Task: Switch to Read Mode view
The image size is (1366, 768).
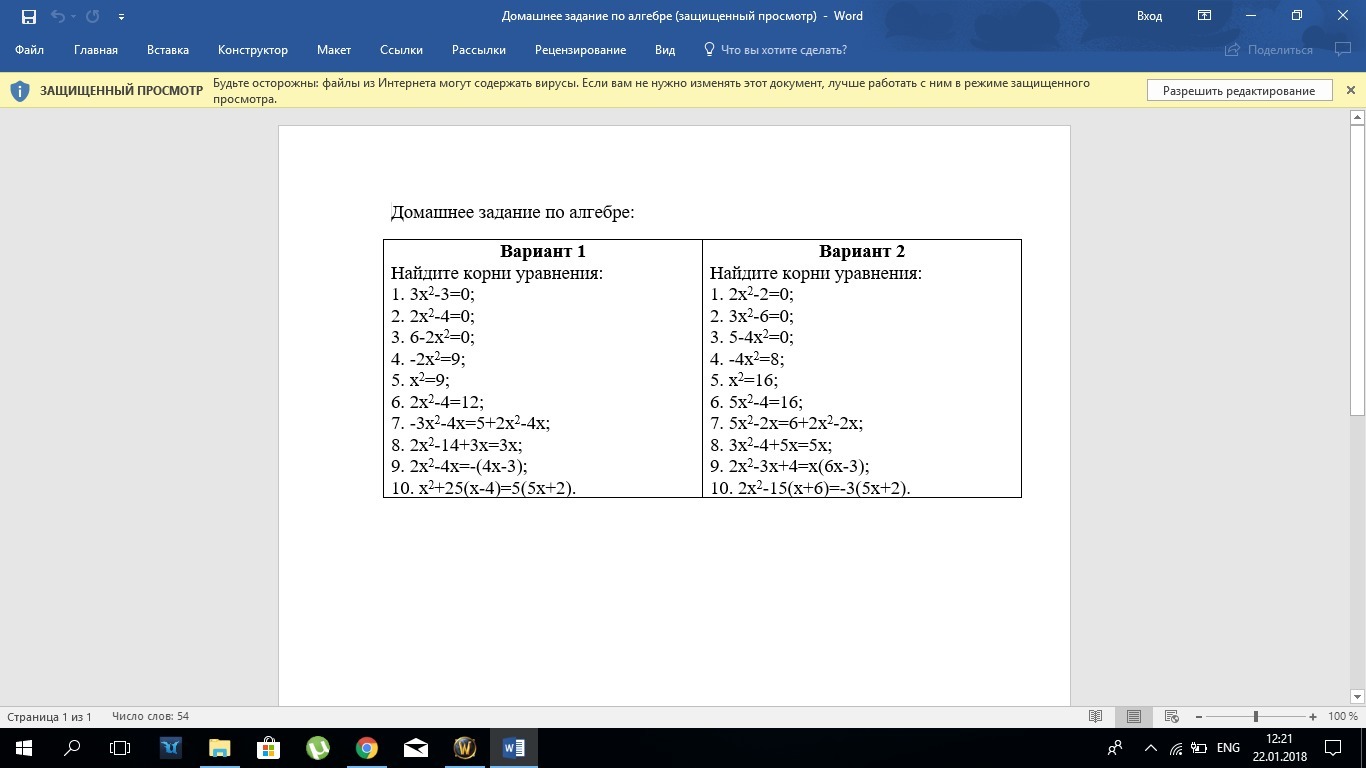Action: [x=1096, y=717]
